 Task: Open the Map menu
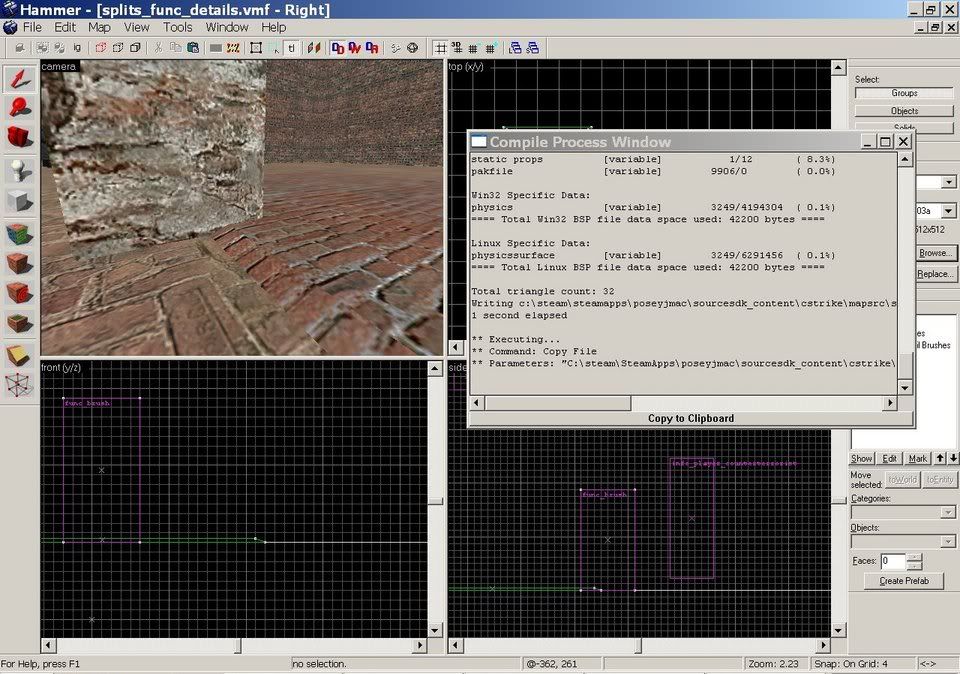99,27
